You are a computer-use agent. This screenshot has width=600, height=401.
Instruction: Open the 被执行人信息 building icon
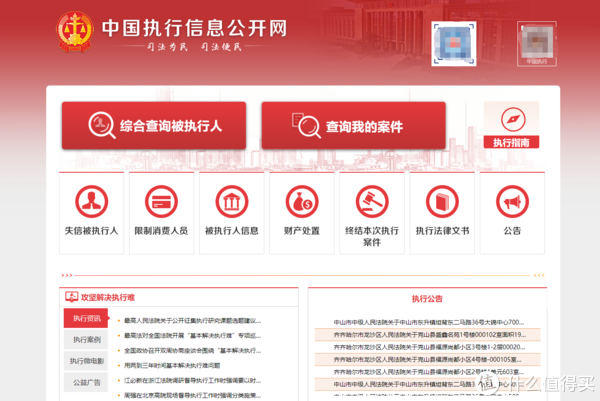[232, 202]
